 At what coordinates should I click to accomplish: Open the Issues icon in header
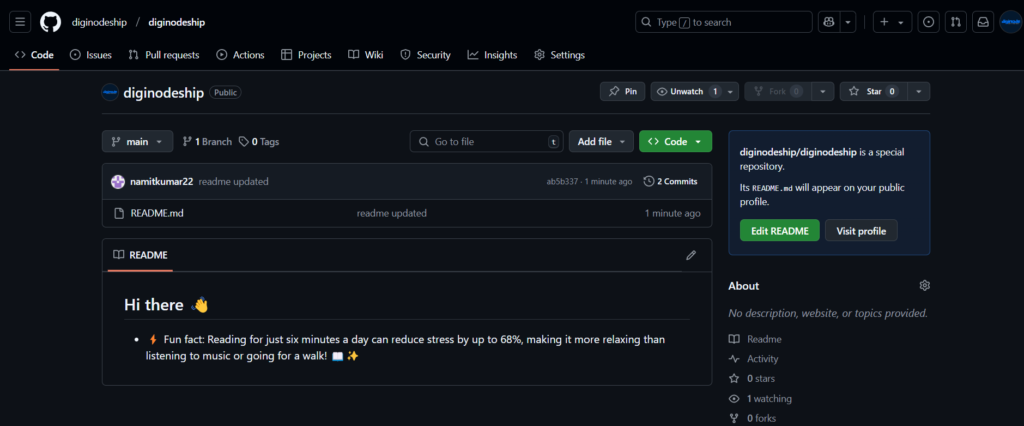tap(928, 22)
